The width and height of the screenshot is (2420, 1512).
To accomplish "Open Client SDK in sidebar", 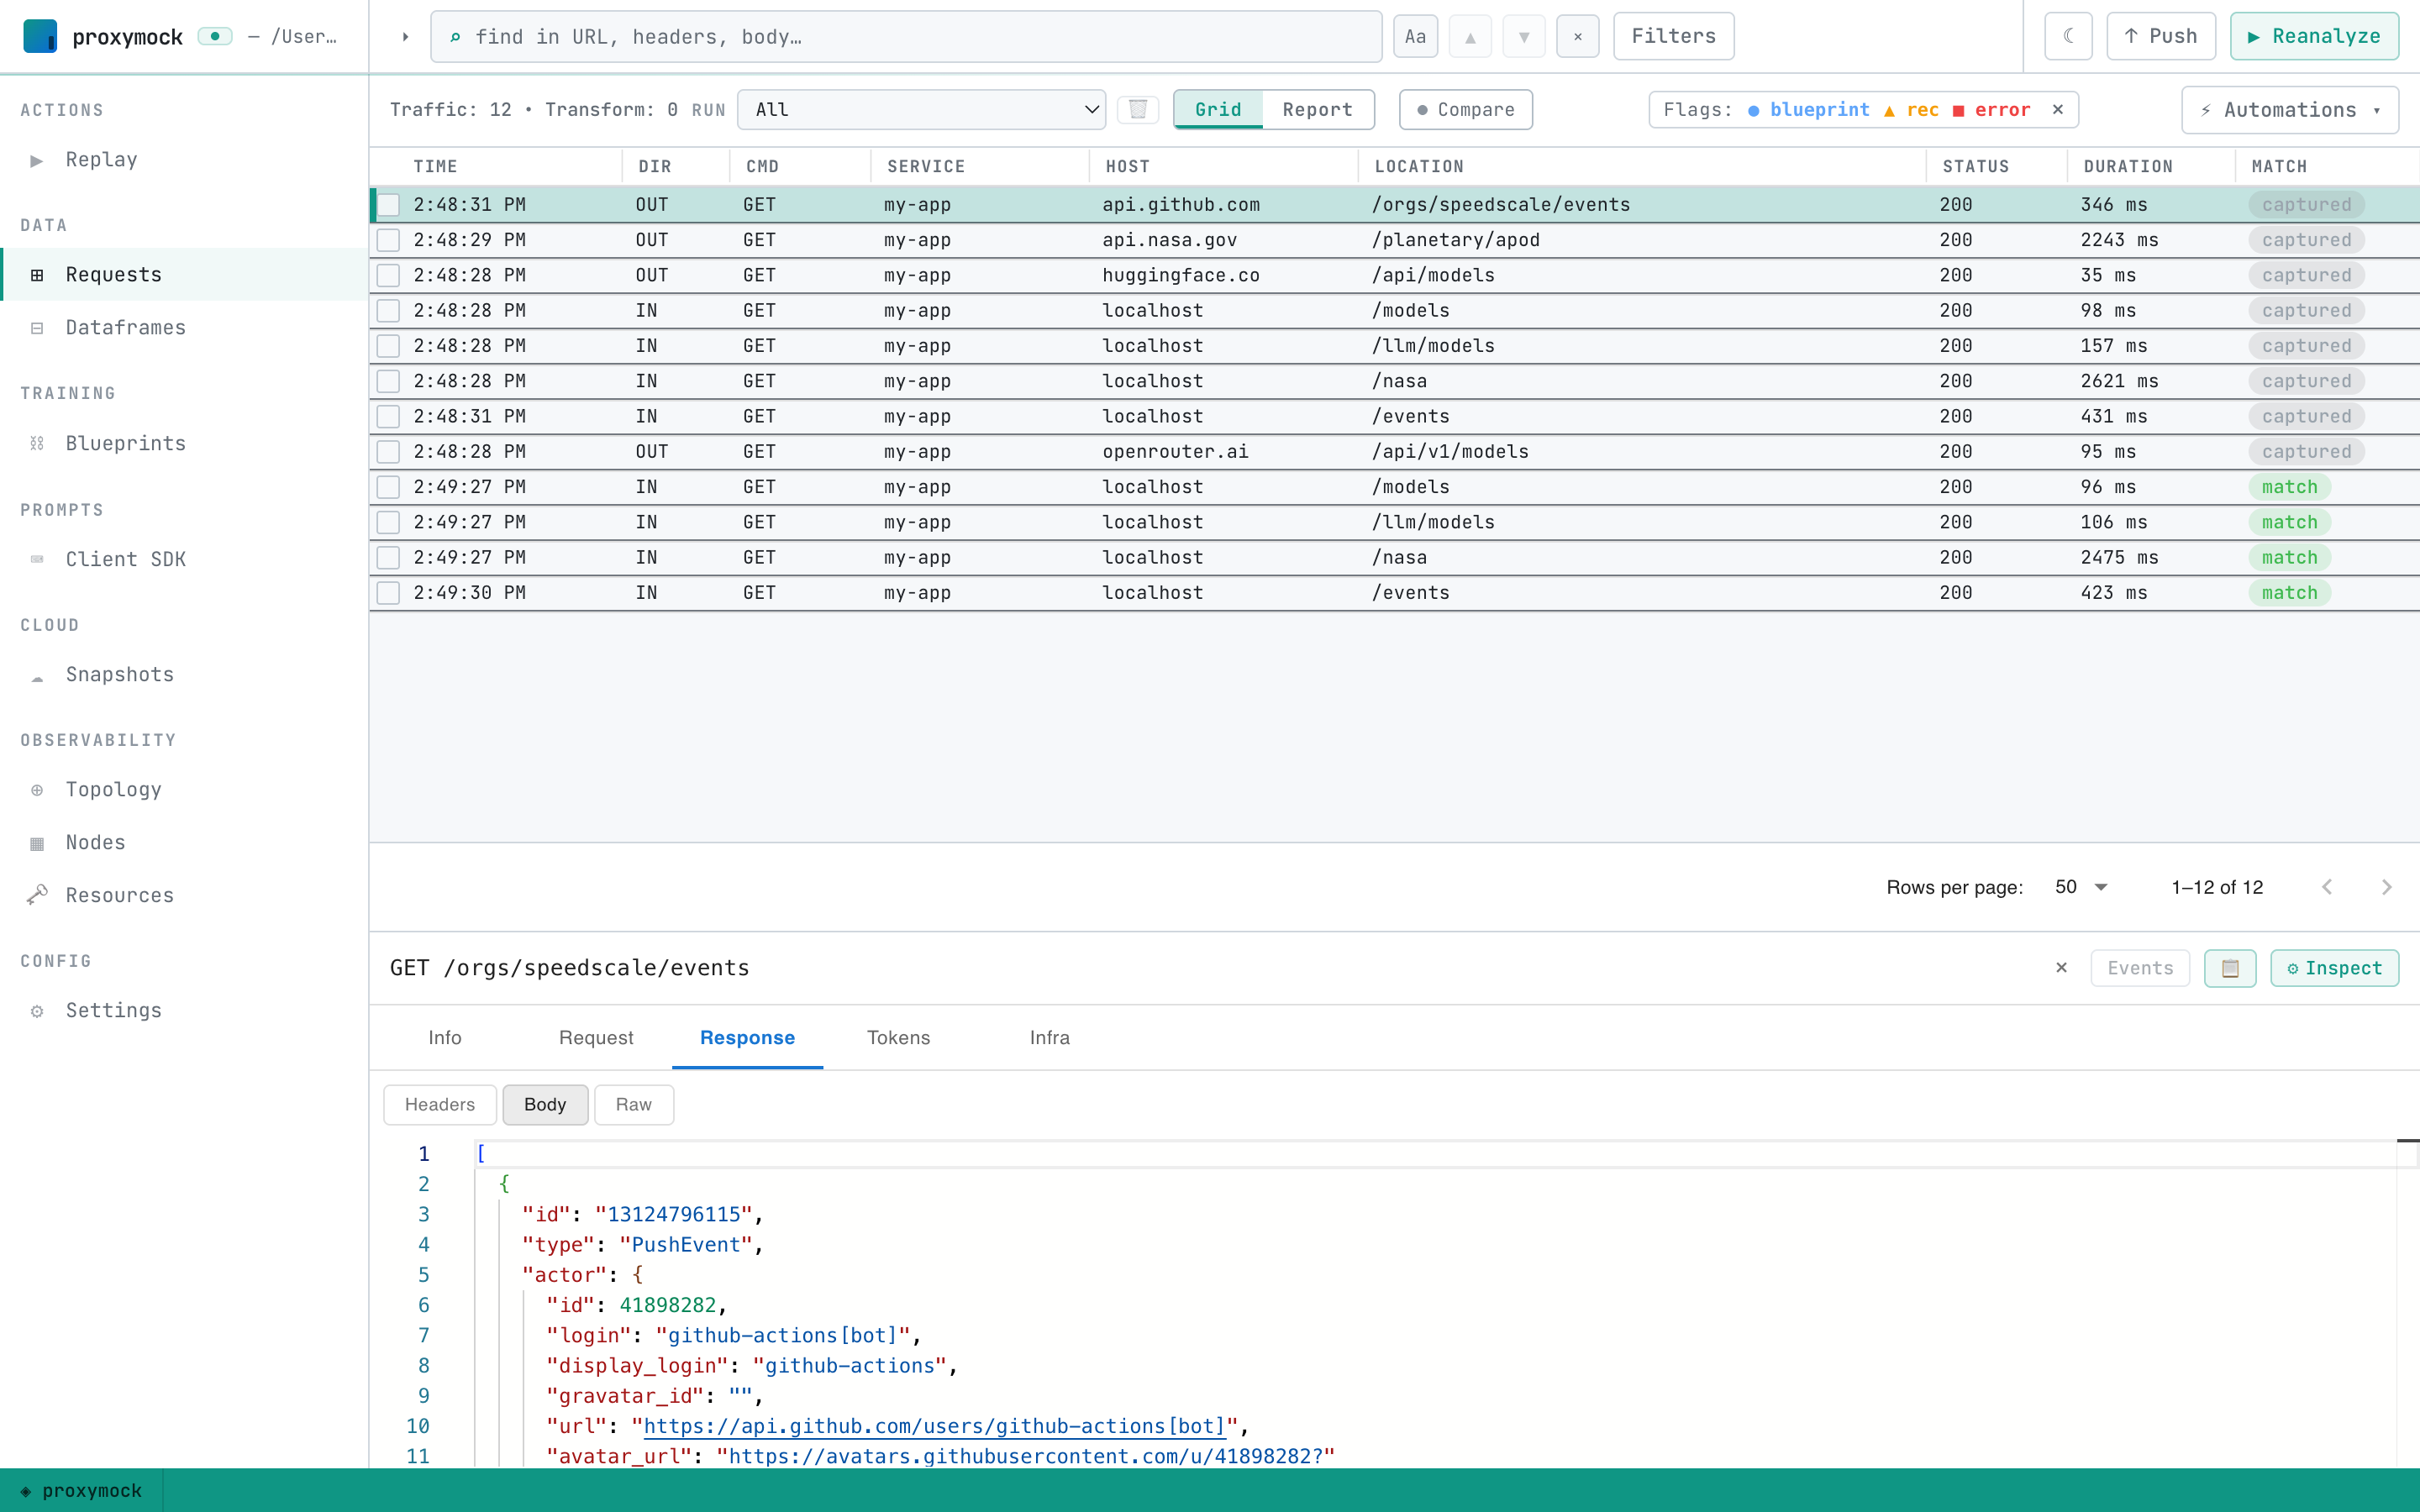I will tap(184, 559).
